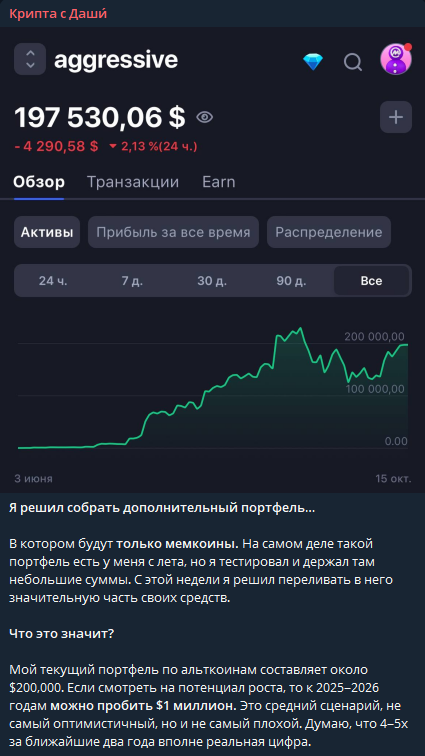Select the Активы chart view
This screenshot has width=425, height=756.
pos(47,232)
